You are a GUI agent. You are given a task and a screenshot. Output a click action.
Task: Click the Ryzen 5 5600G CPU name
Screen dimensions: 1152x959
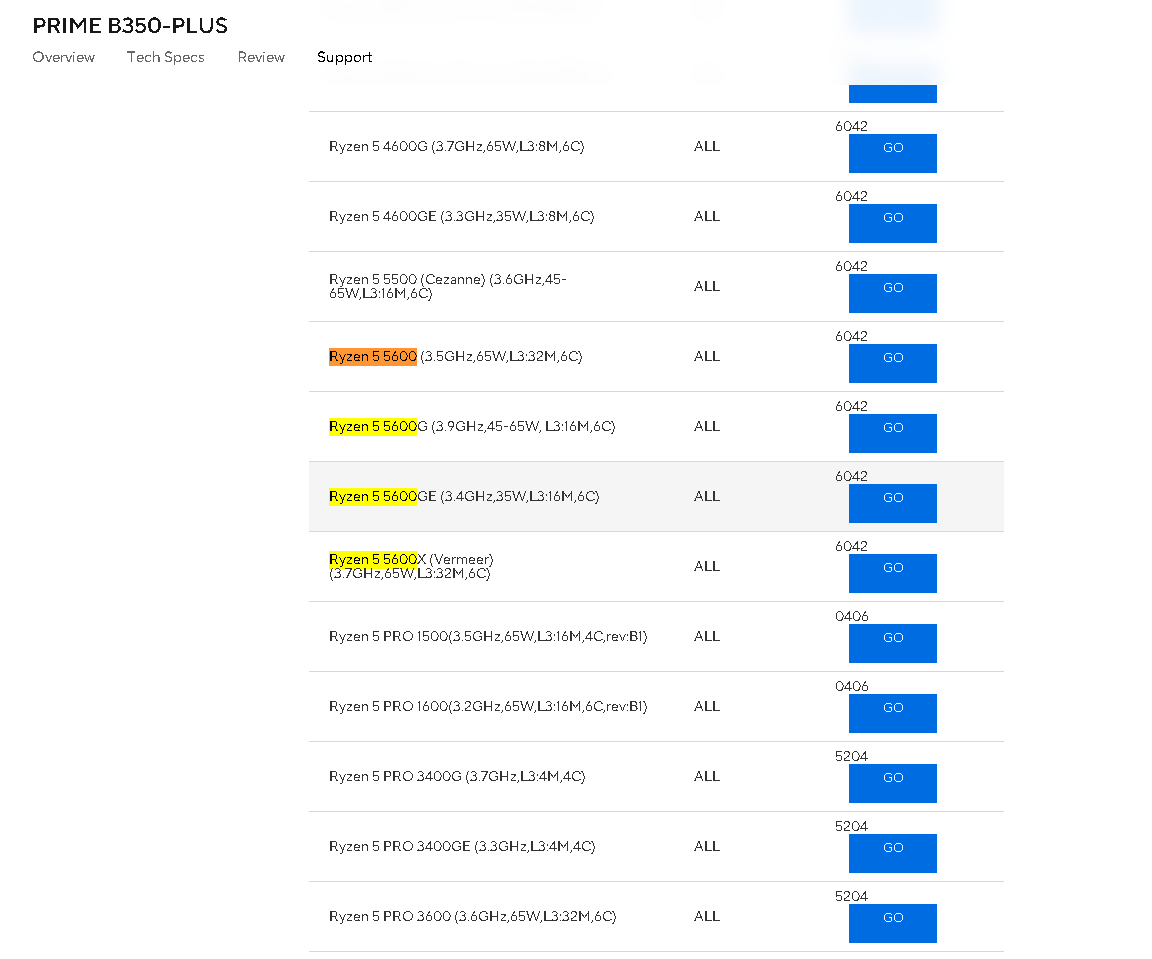pyautogui.click(x=472, y=426)
